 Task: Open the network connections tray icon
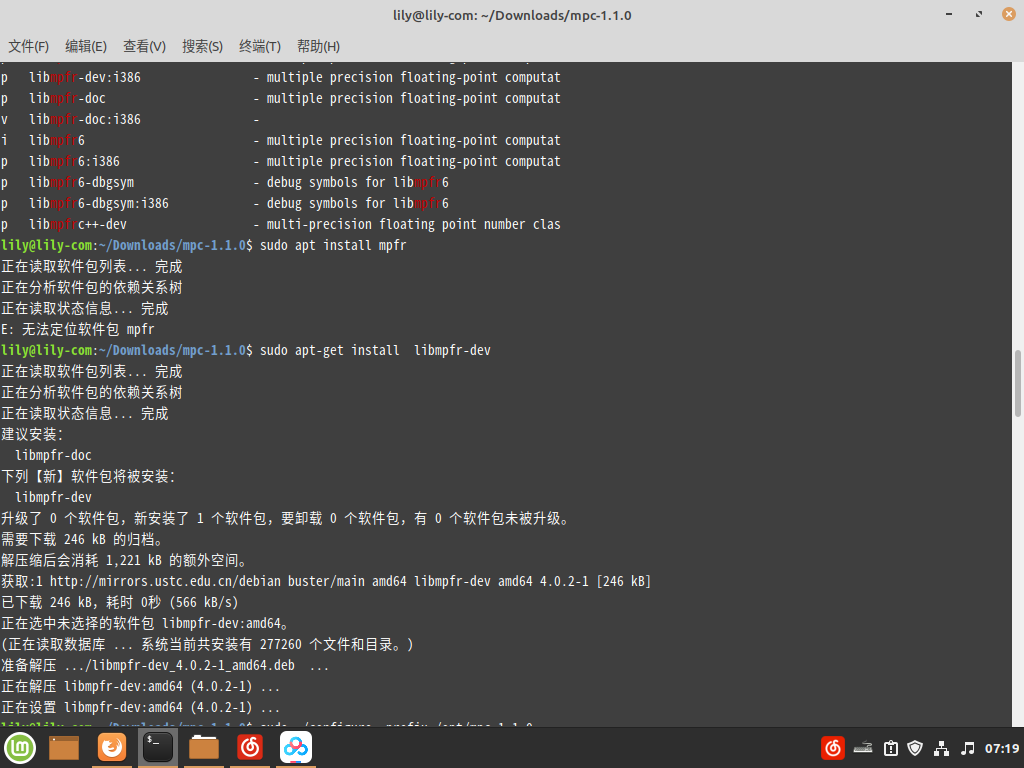pos(941,747)
